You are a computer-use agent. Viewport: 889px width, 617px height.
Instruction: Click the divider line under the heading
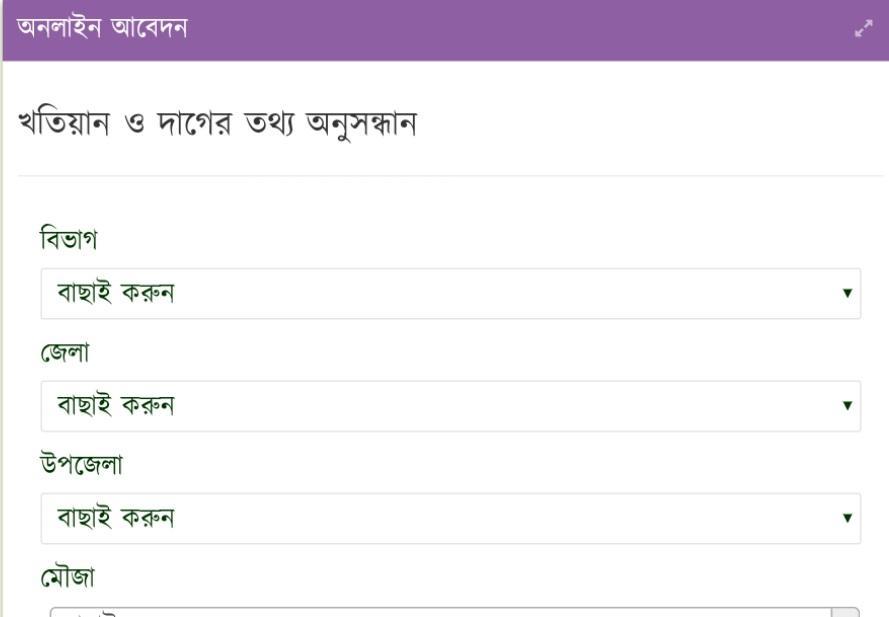coord(450,176)
